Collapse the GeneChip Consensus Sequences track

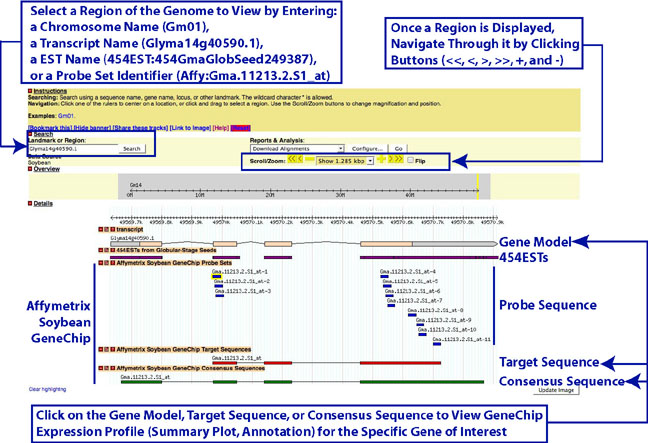click(100, 368)
